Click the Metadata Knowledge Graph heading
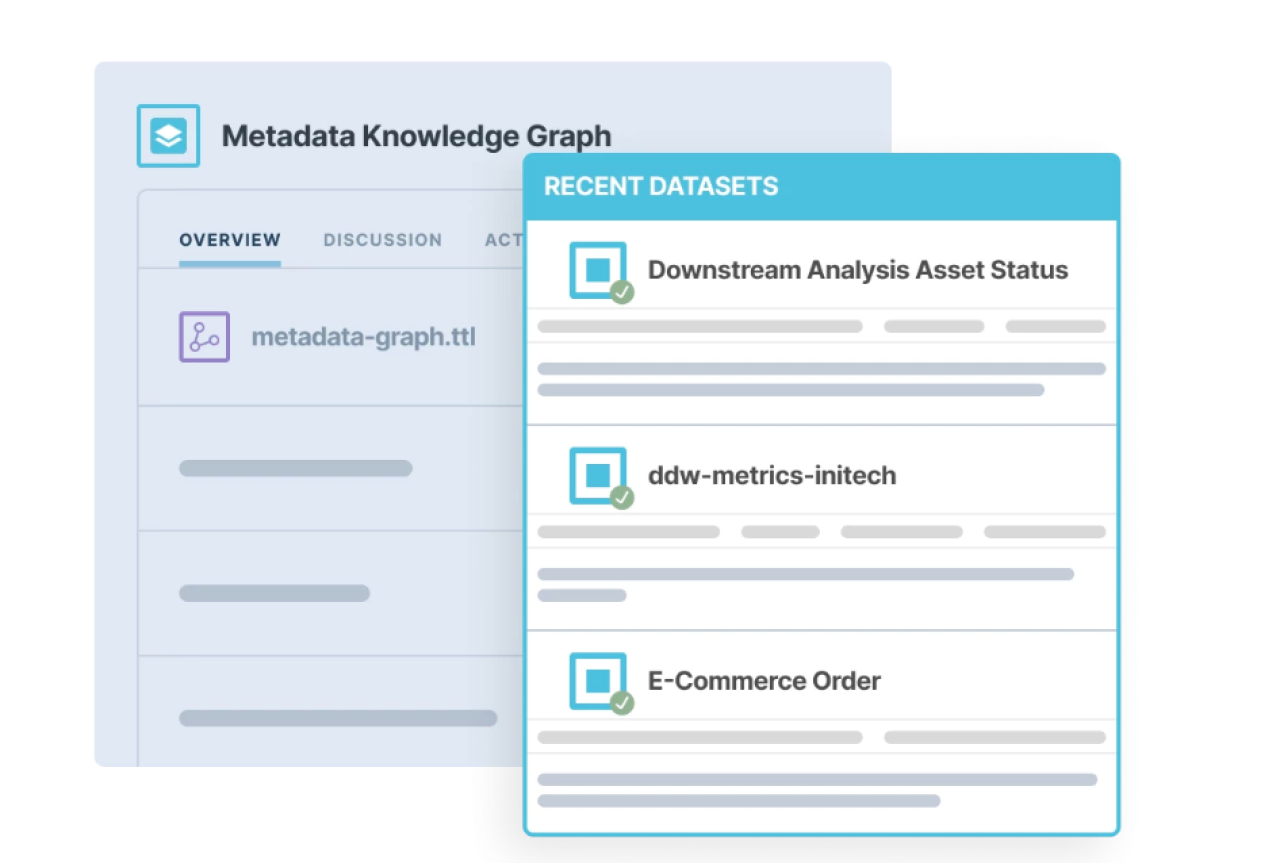This screenshot has width=1280, height=863. click(x=416, y=136)
